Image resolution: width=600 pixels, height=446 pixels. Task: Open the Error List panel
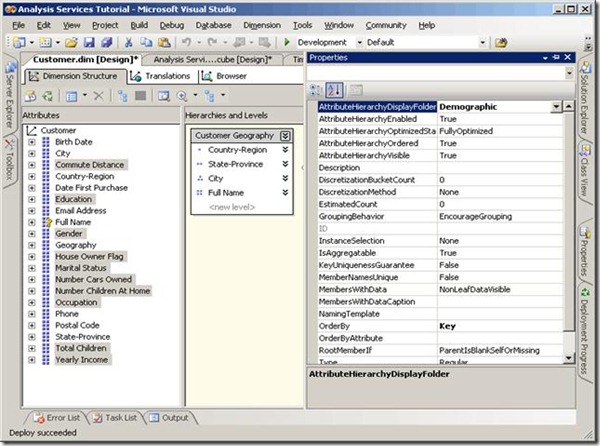tap(58, 417)
